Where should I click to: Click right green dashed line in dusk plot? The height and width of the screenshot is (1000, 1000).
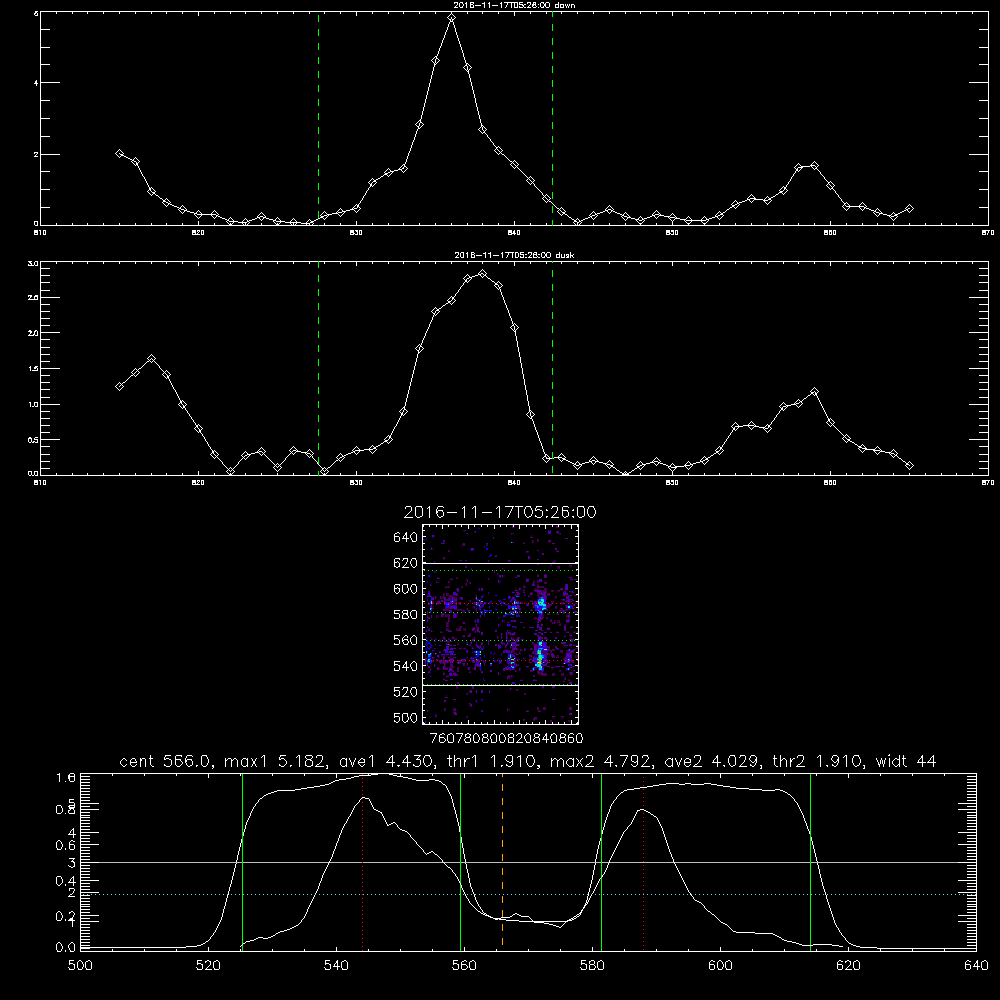[x=552, y=368]
